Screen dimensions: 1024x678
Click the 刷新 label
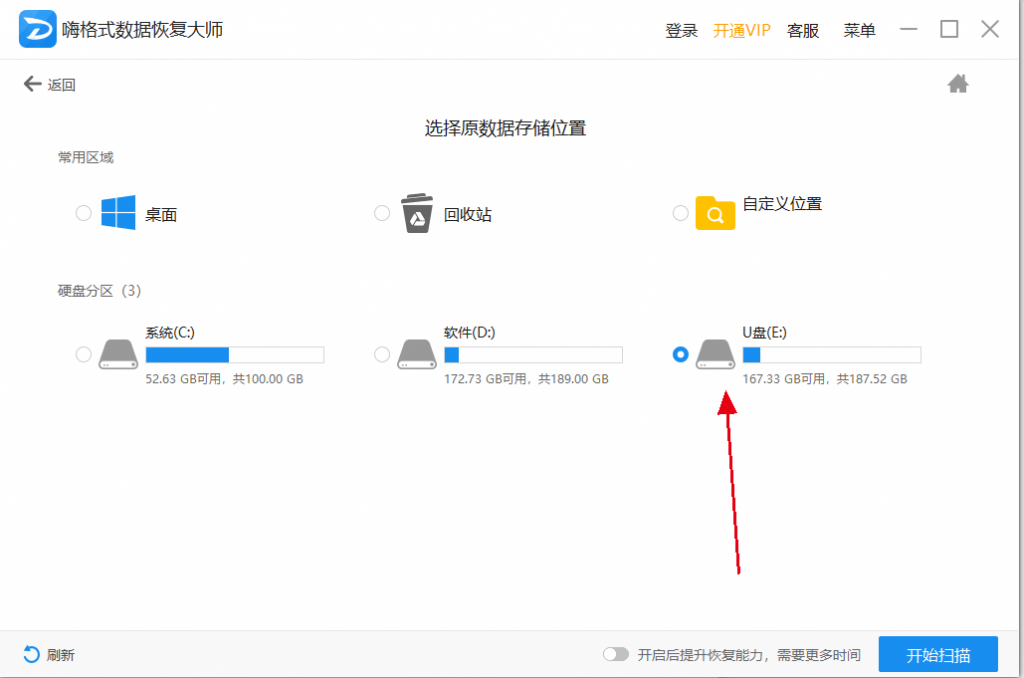61,654
